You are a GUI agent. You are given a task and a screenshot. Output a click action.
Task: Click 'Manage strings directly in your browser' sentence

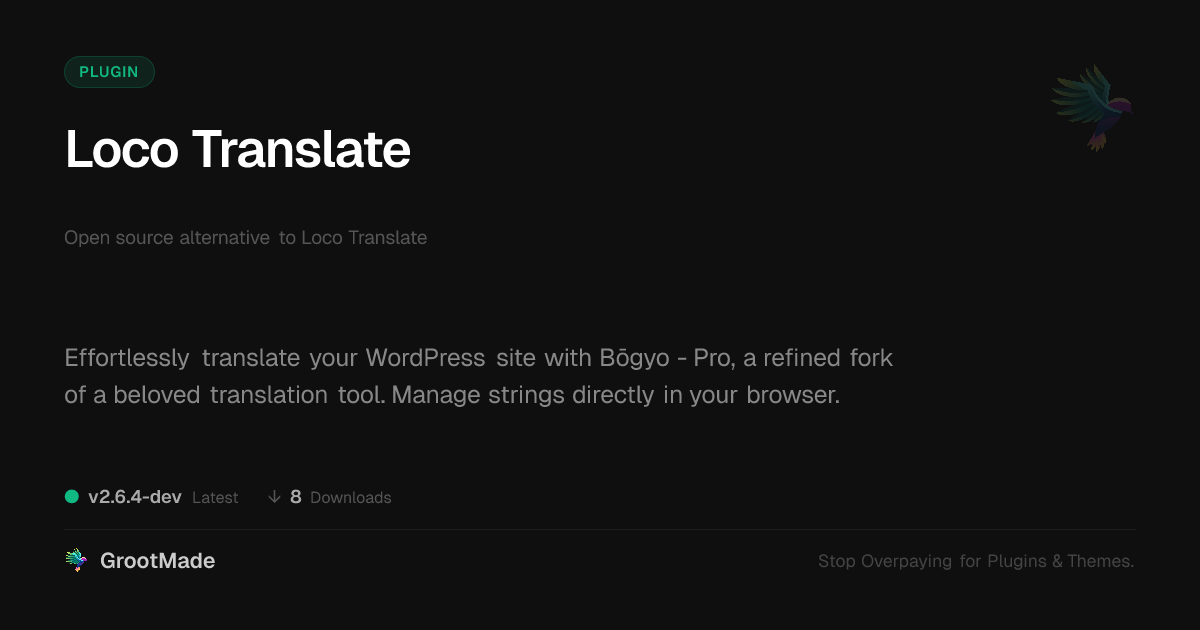[x=615, y=395]
